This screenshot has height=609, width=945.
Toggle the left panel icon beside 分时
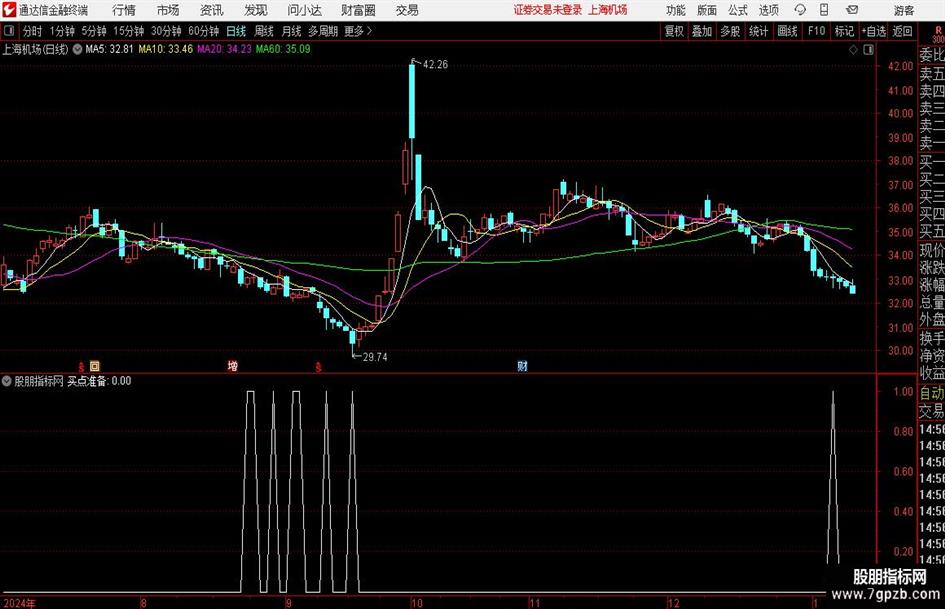[x=9, y=31]
